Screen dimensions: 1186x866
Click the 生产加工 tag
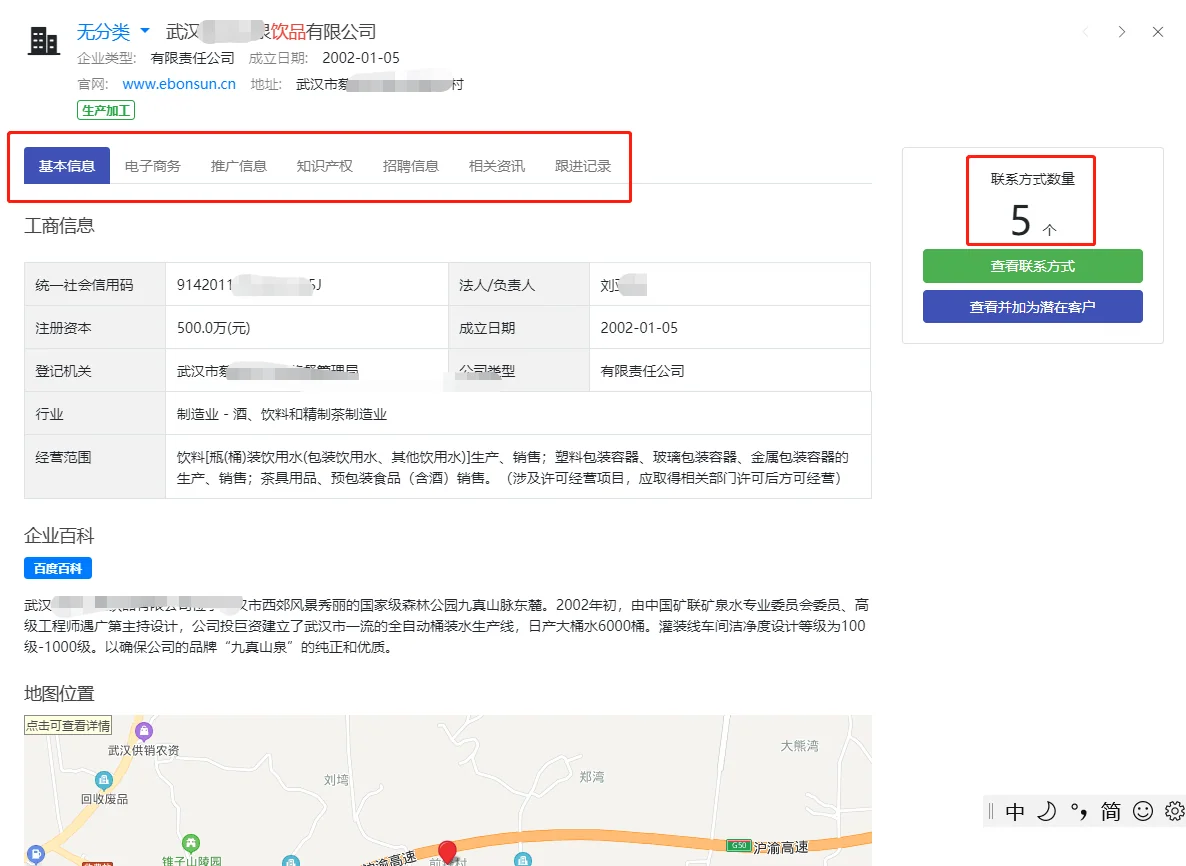(106, 110)
